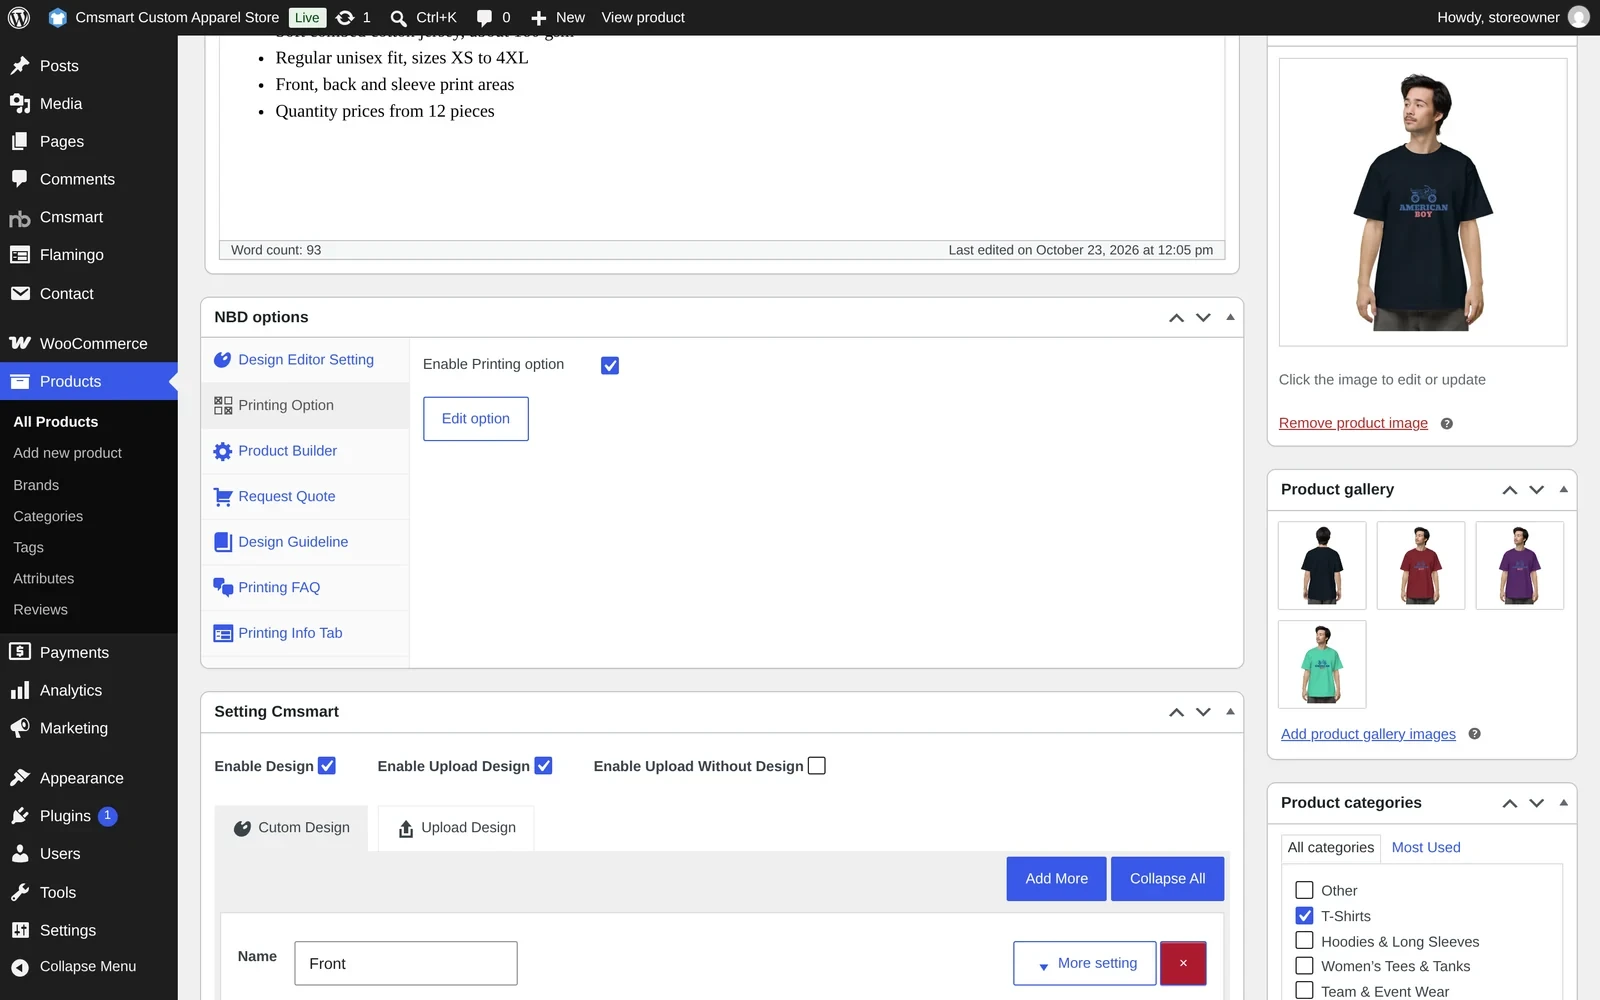Viewport: 1600px width, 1000px height.
Task: Toggle the Enable Upload Design checkbox
Action: coord(543,766)
